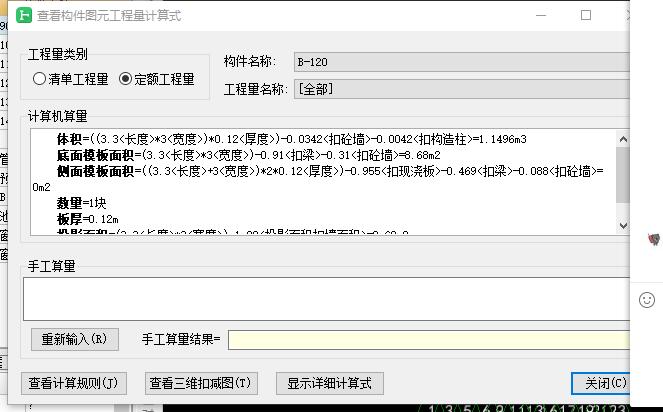Click inside the 手工算量 text area
The image size is (663, 412).
coord(326,299)
